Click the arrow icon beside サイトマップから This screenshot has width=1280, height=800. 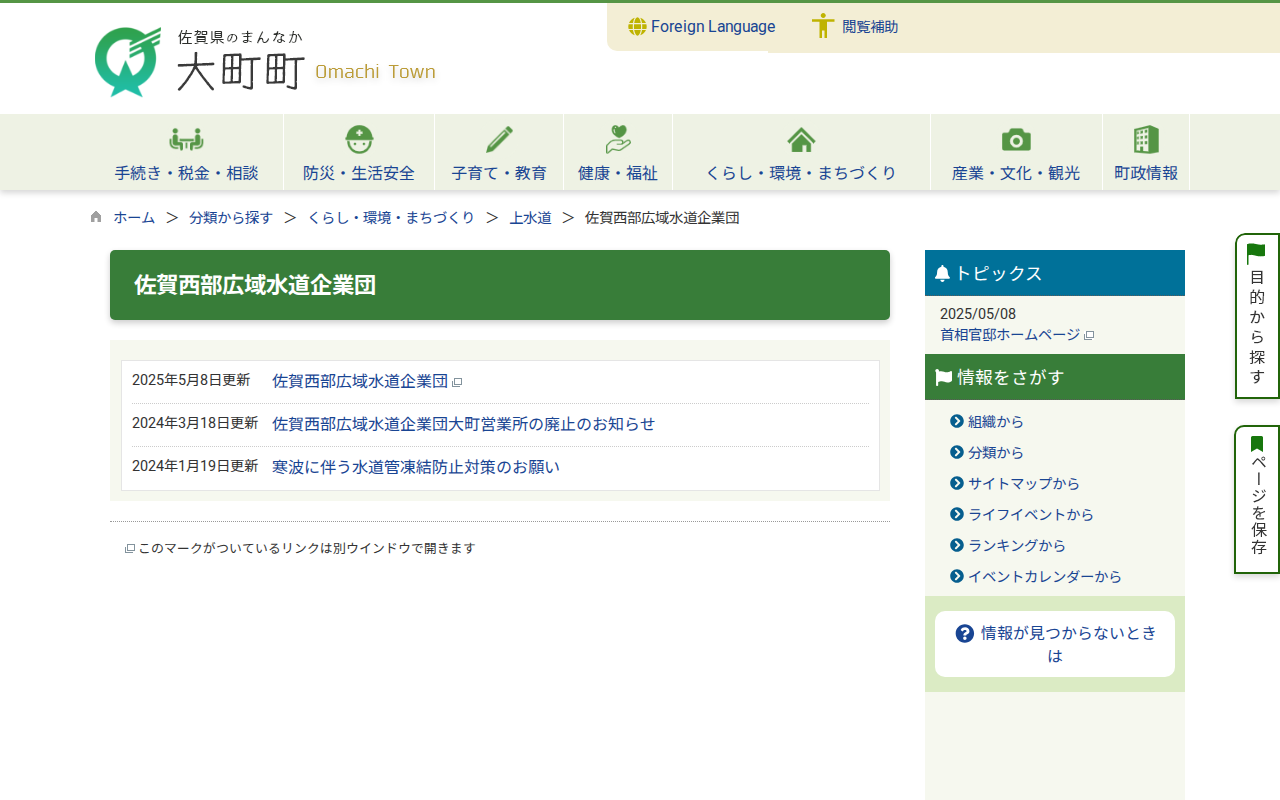[x=957, y=483]
